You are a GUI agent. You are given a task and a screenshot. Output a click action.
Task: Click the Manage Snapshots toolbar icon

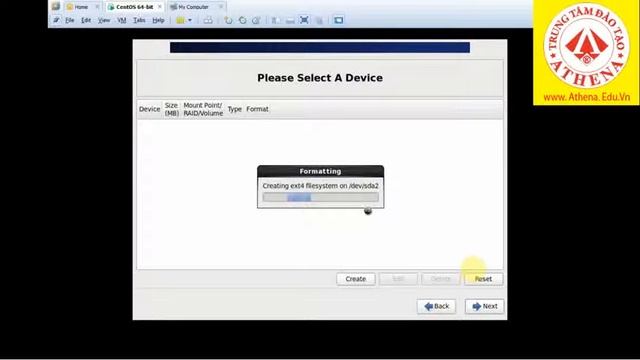click(256, 20)
